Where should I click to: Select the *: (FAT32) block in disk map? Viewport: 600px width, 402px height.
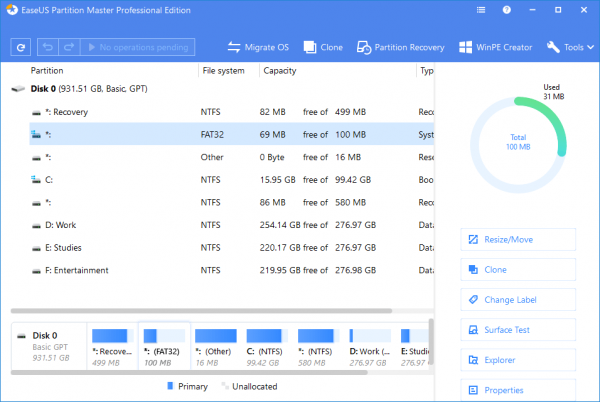[x=164, y=347]
